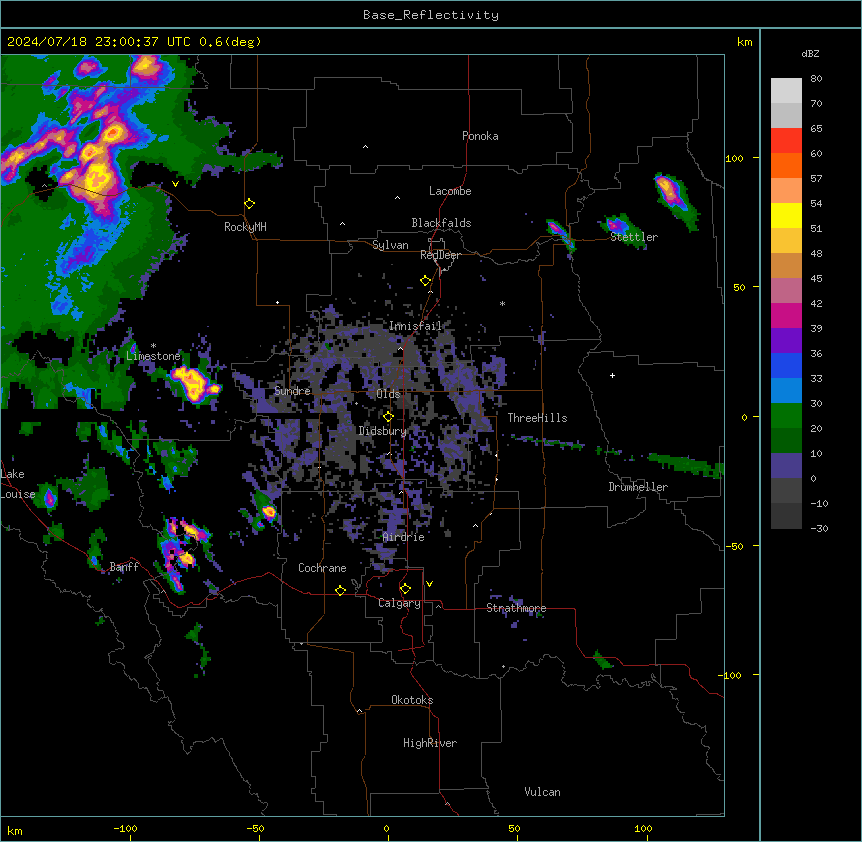Click the Limestone label
The image size is (862, 842).
tap(153, 356)
